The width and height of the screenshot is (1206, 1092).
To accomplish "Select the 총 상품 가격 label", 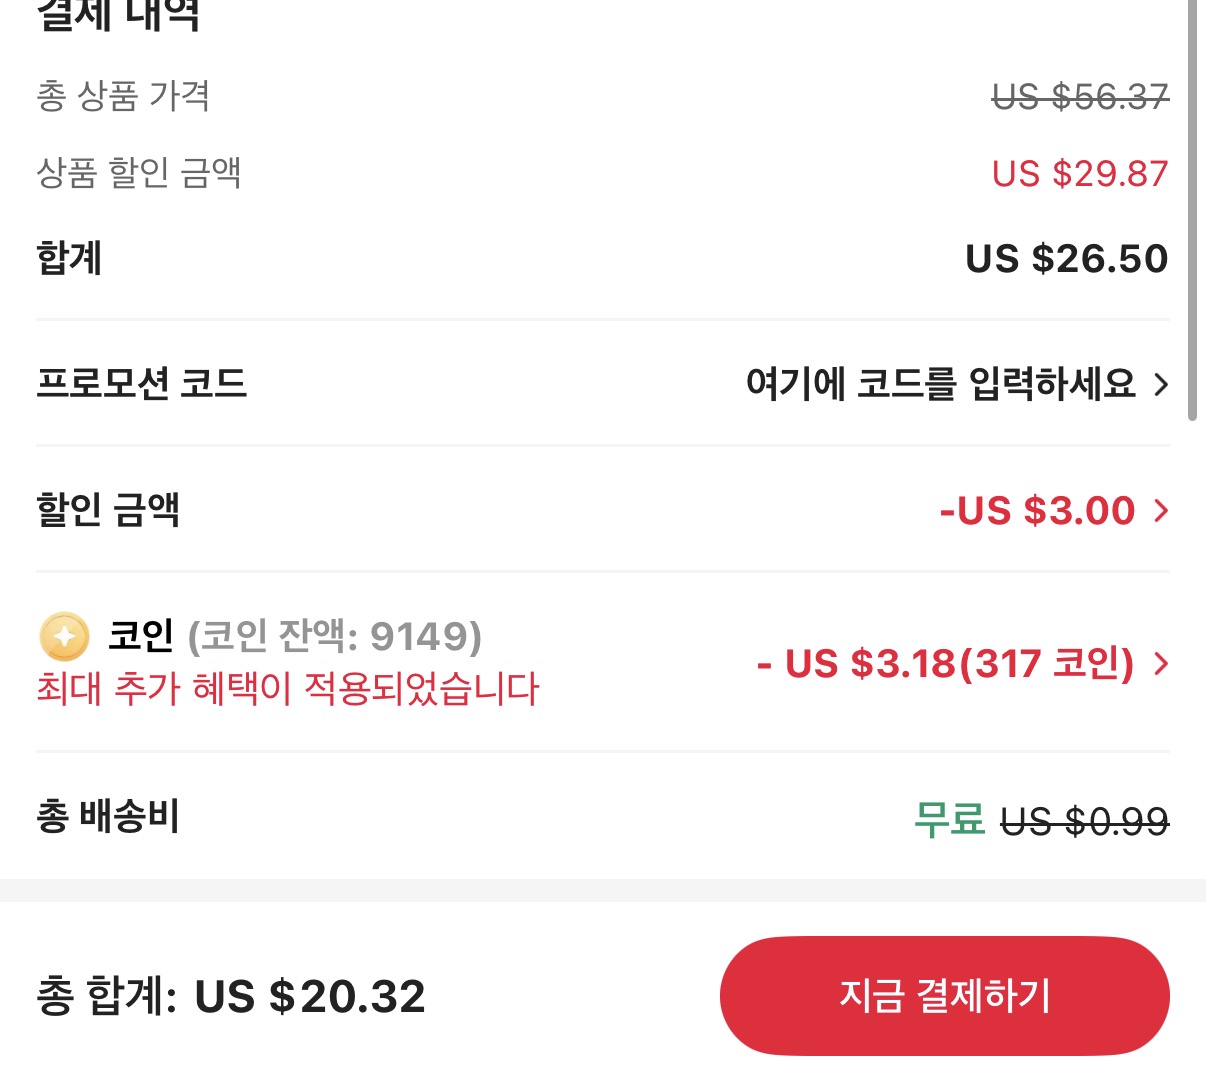I will click(123, 96).
